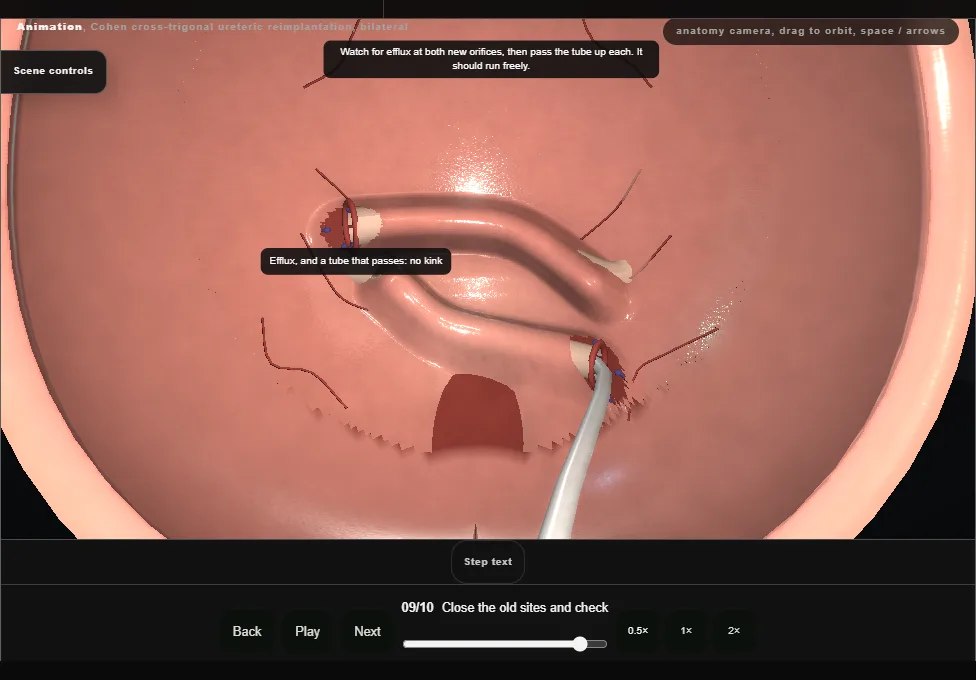
Task: Click the 'Efflux, and a tube that passes' label
Action: (x=356, y=261)
